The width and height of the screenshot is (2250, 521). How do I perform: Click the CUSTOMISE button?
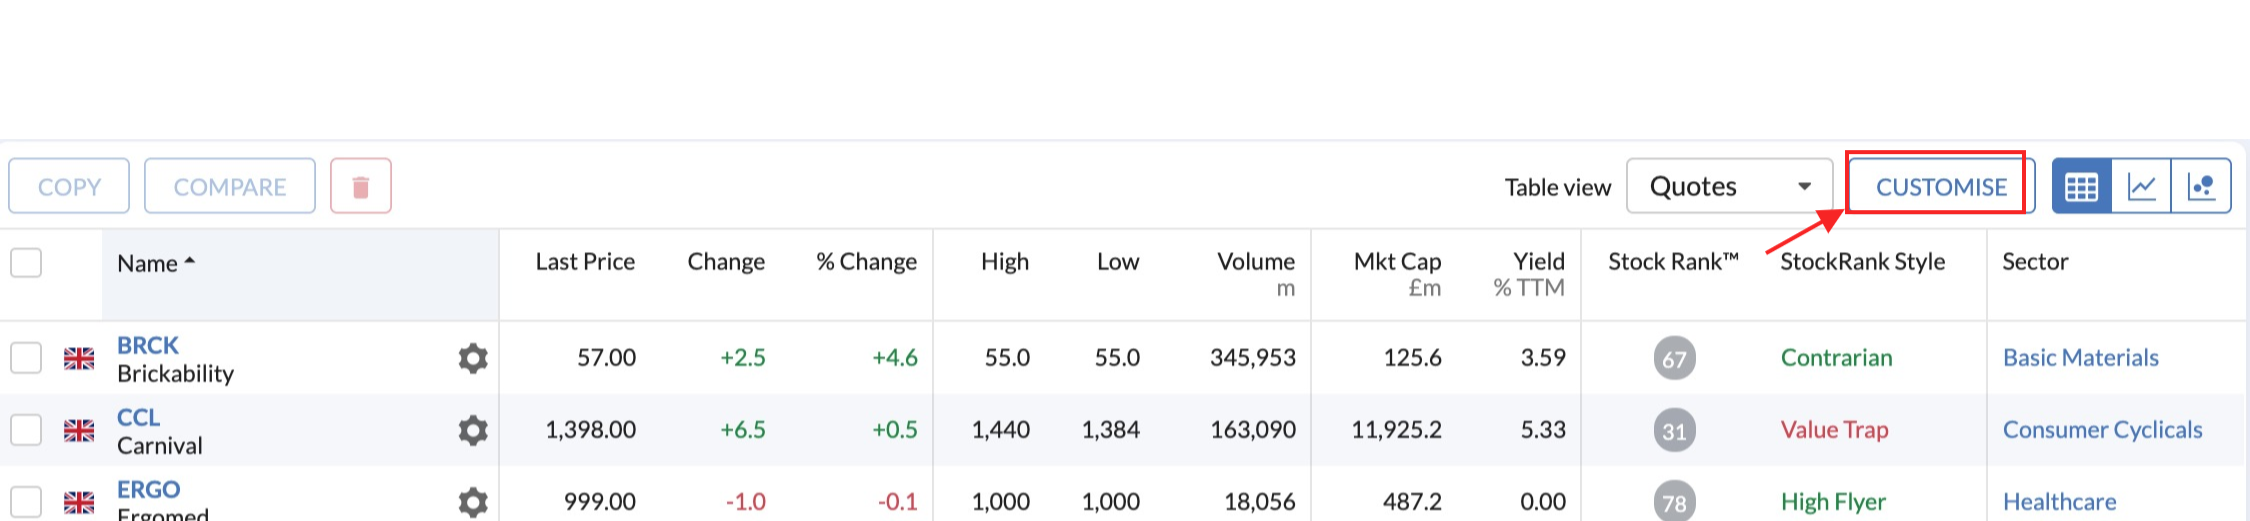(1941, 186)
